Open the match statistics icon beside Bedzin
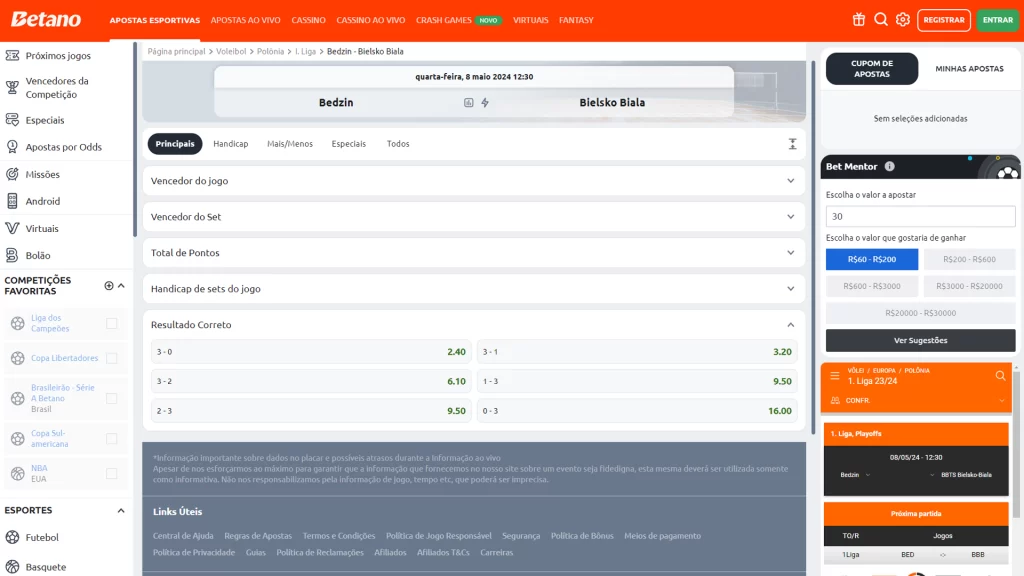1024x576 pixels. 468,103
